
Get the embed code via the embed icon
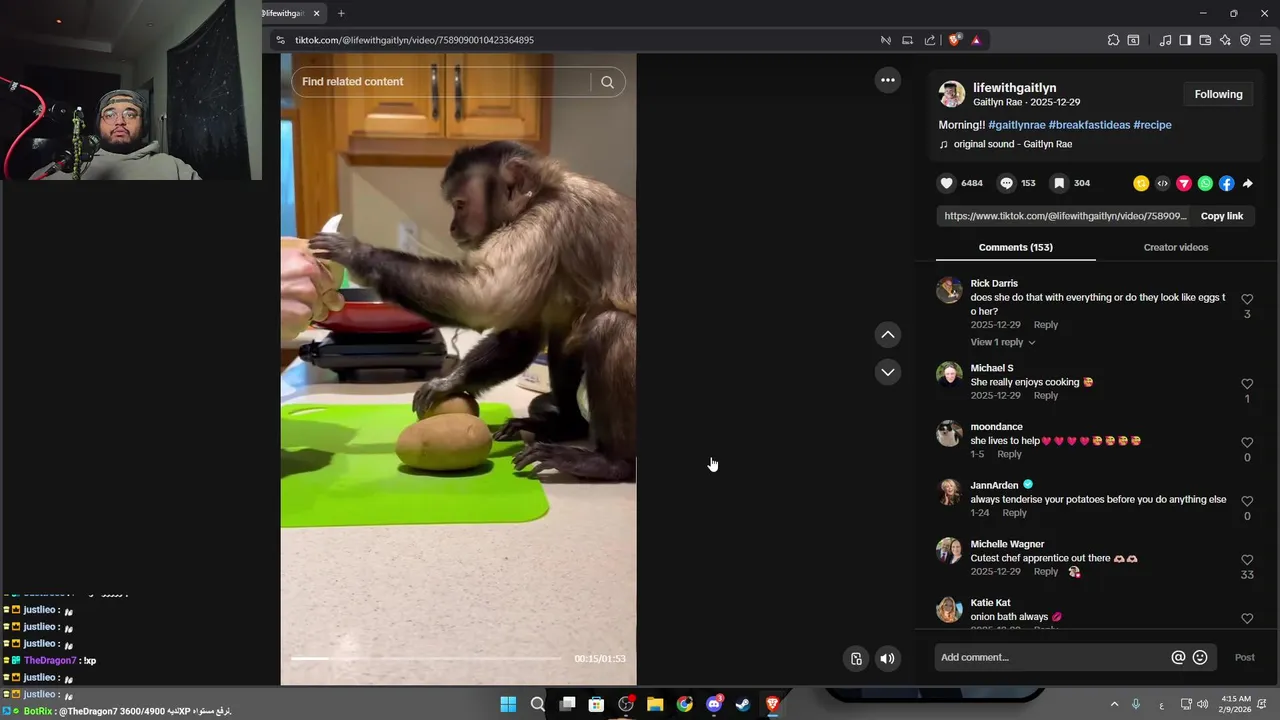point(1162,183)
